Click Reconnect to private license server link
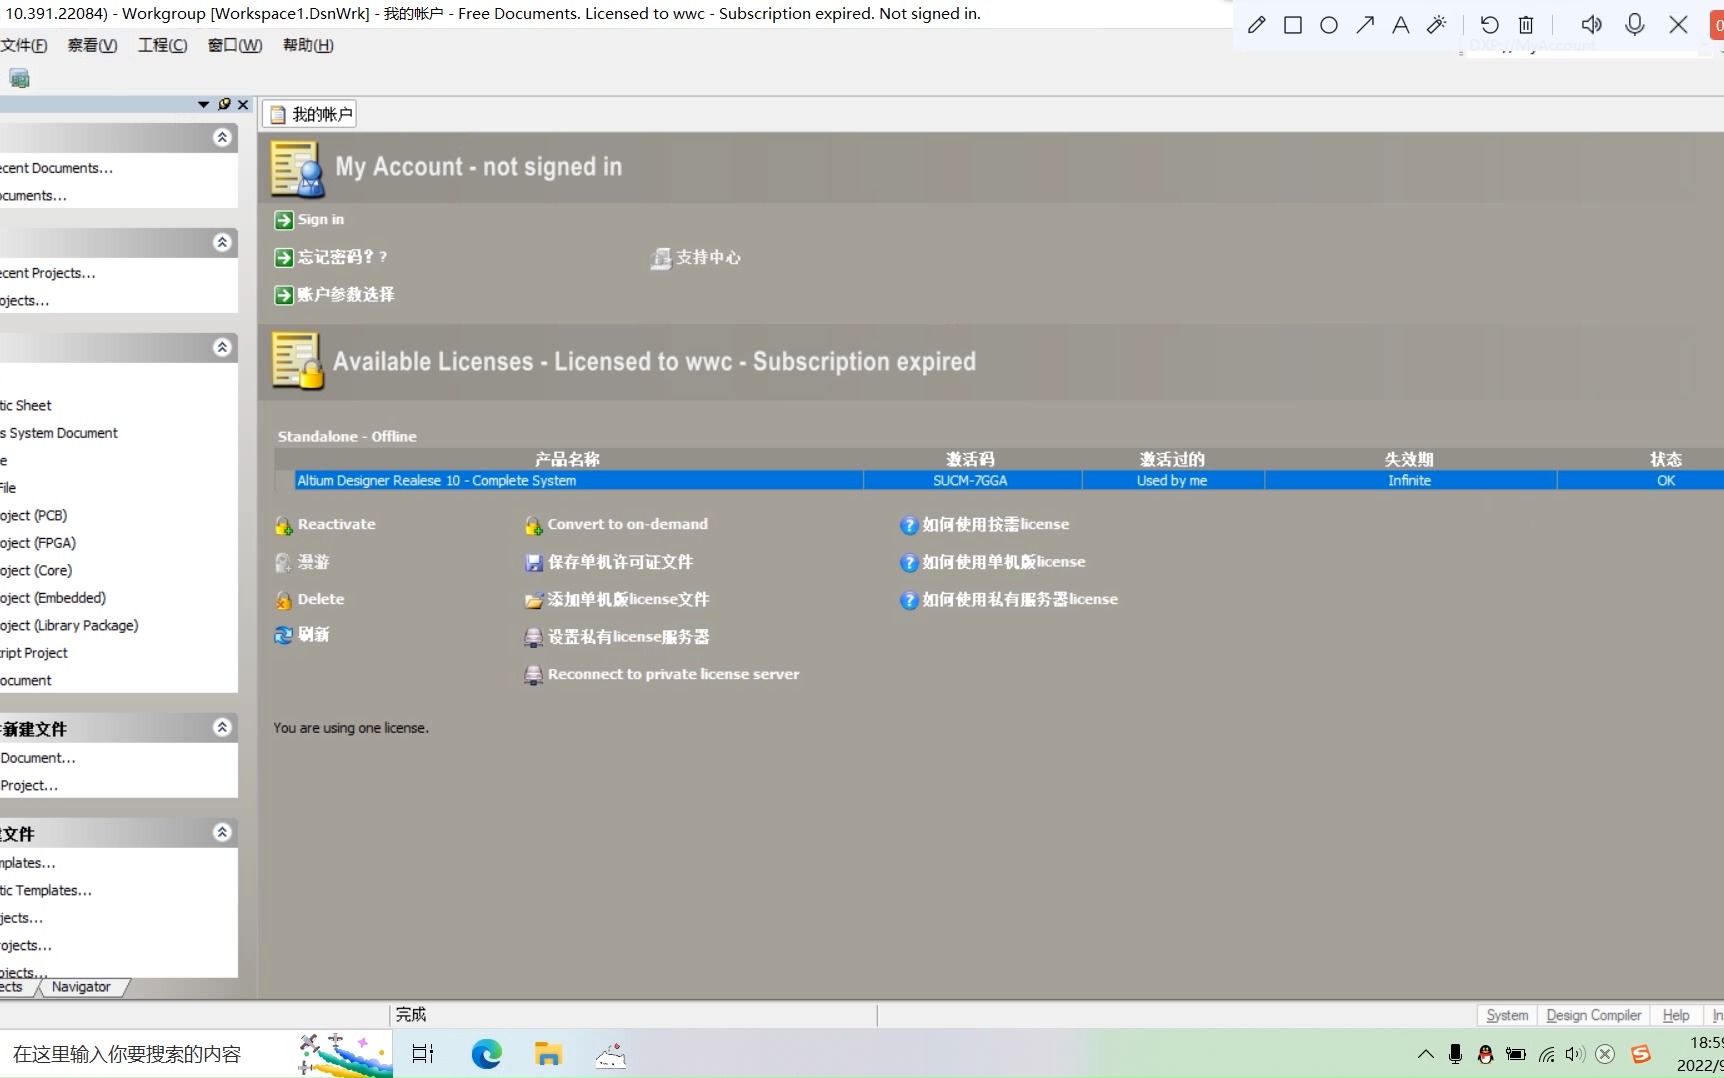 tap(673, 675)
